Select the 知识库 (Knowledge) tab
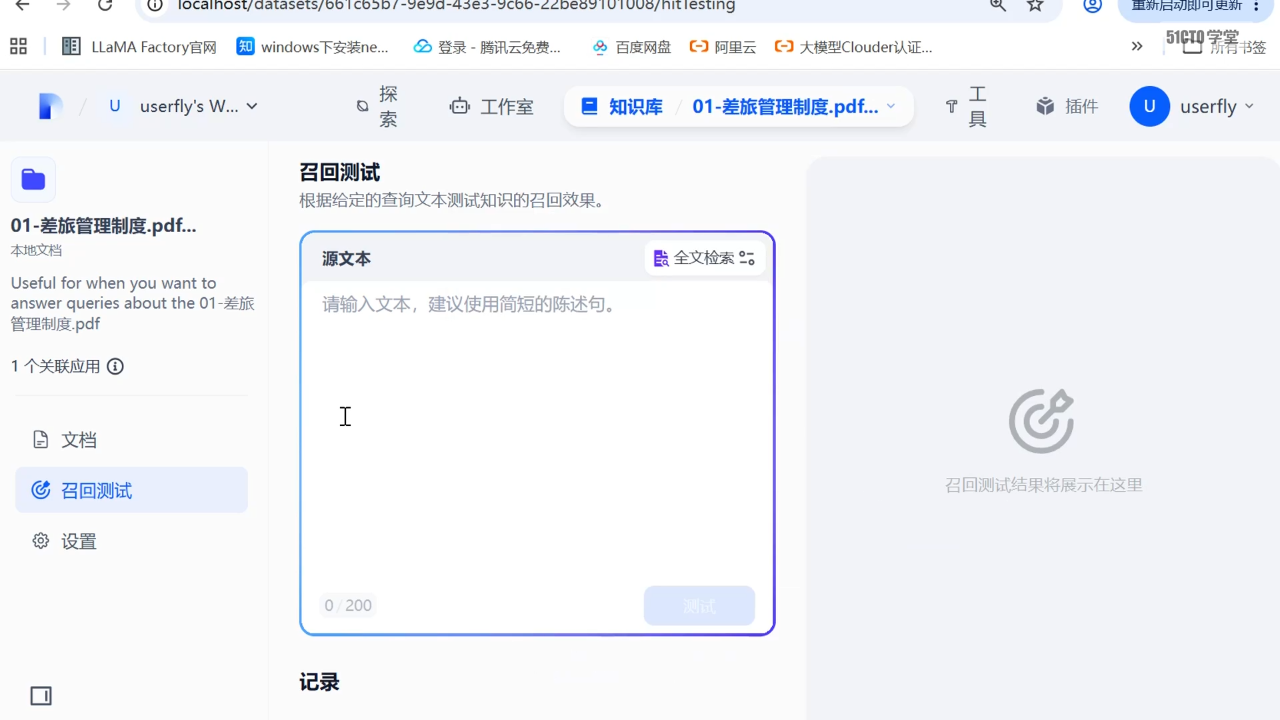The height and width of the screenshot is (720, 1280). pyautogui.click(x=622, y=106)
